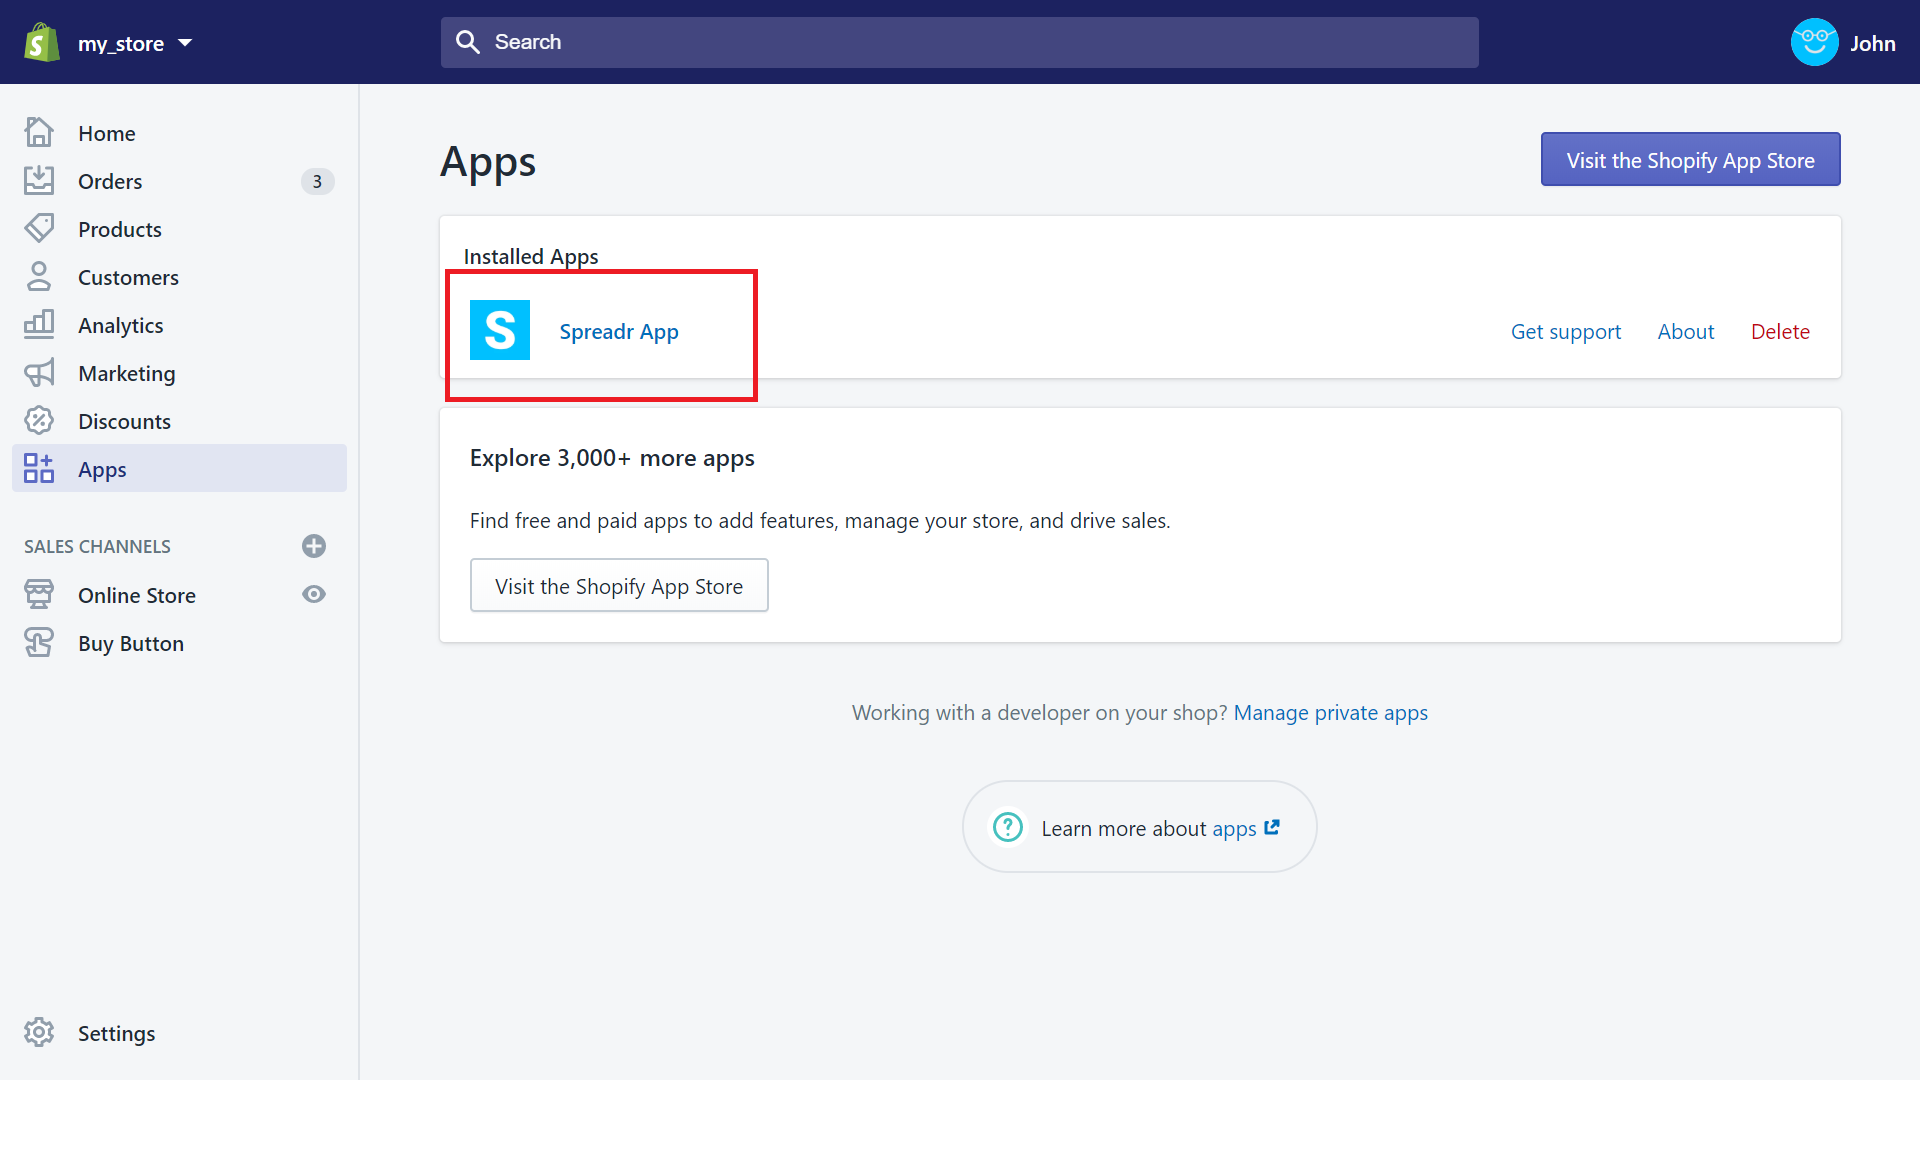Click the Marketing megaphone icon
This screenshot has height=1158, width=1920.
pyautogui.click(x=39, y=373)
